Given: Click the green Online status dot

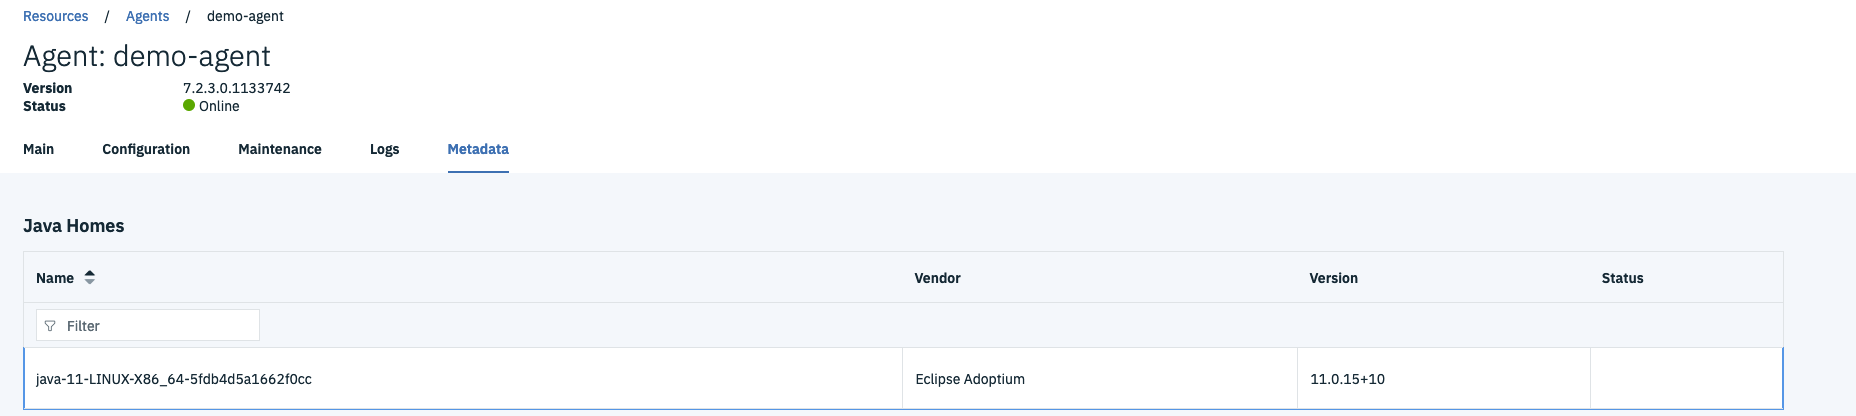Looking at the screenshot, I should [x=189, y=106].
